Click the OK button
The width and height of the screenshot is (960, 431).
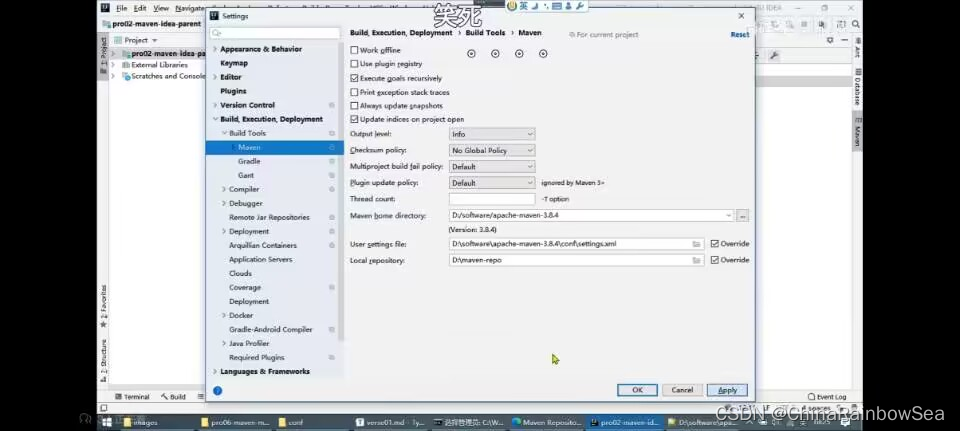click(x=637, y=390)
